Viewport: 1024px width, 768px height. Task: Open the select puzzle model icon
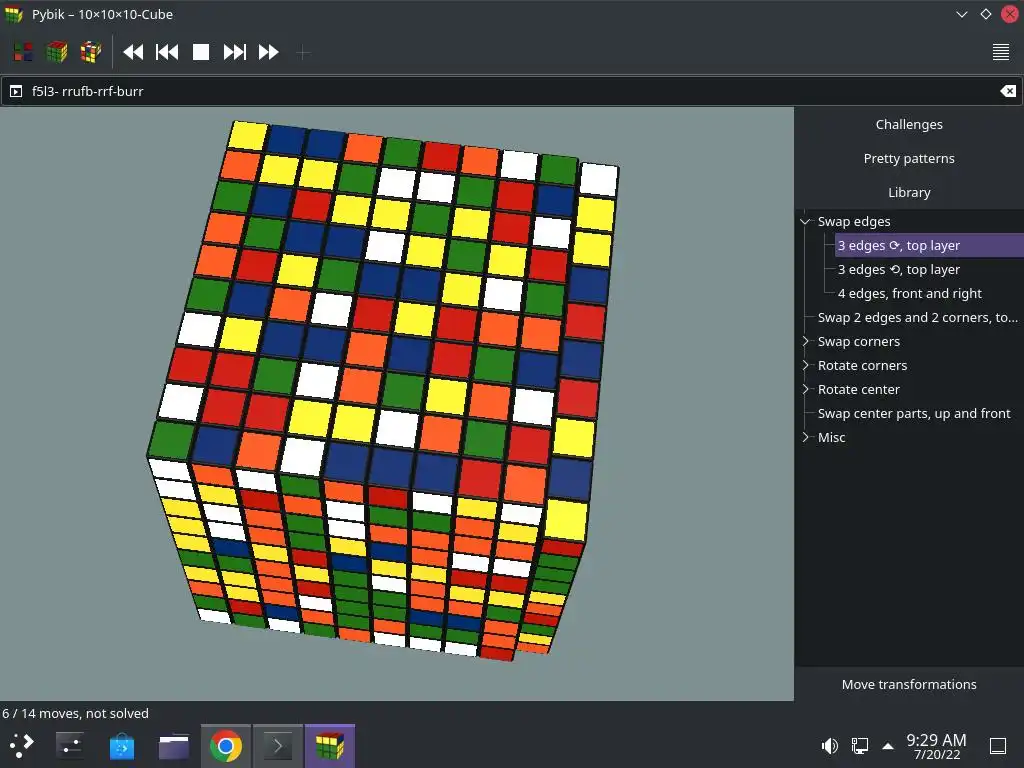(x=23, y=52)
